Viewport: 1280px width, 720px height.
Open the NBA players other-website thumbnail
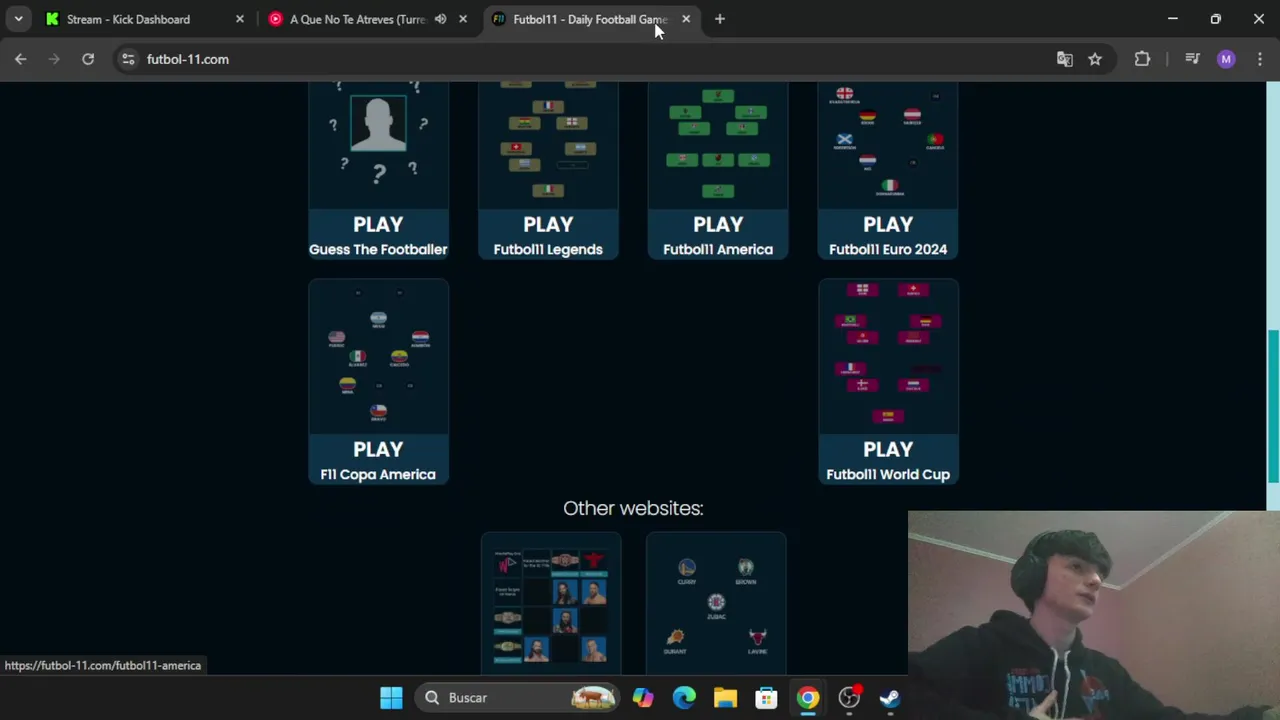tap(716, 604)
